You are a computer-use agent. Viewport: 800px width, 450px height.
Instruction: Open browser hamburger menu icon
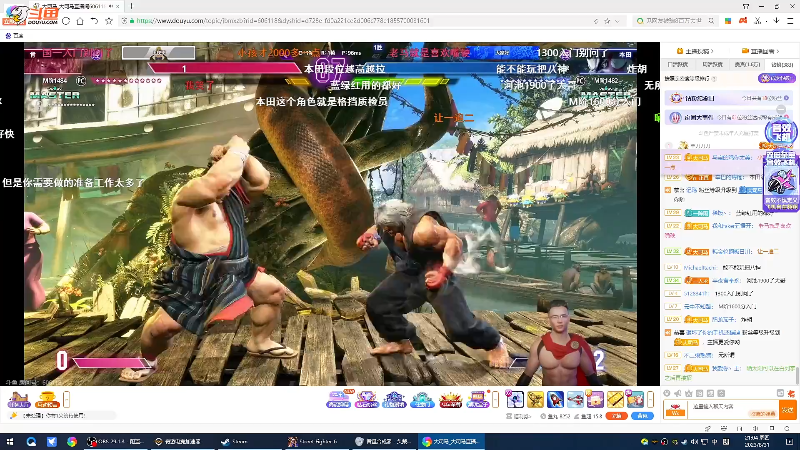click(x=790, y=21)
